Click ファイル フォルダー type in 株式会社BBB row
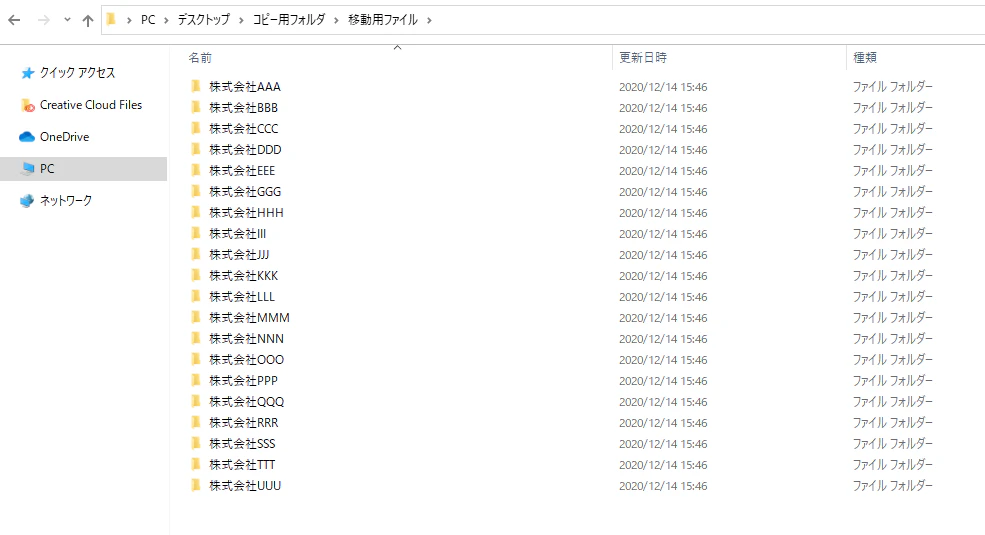 pyautogui.click(x=893, y=107)
